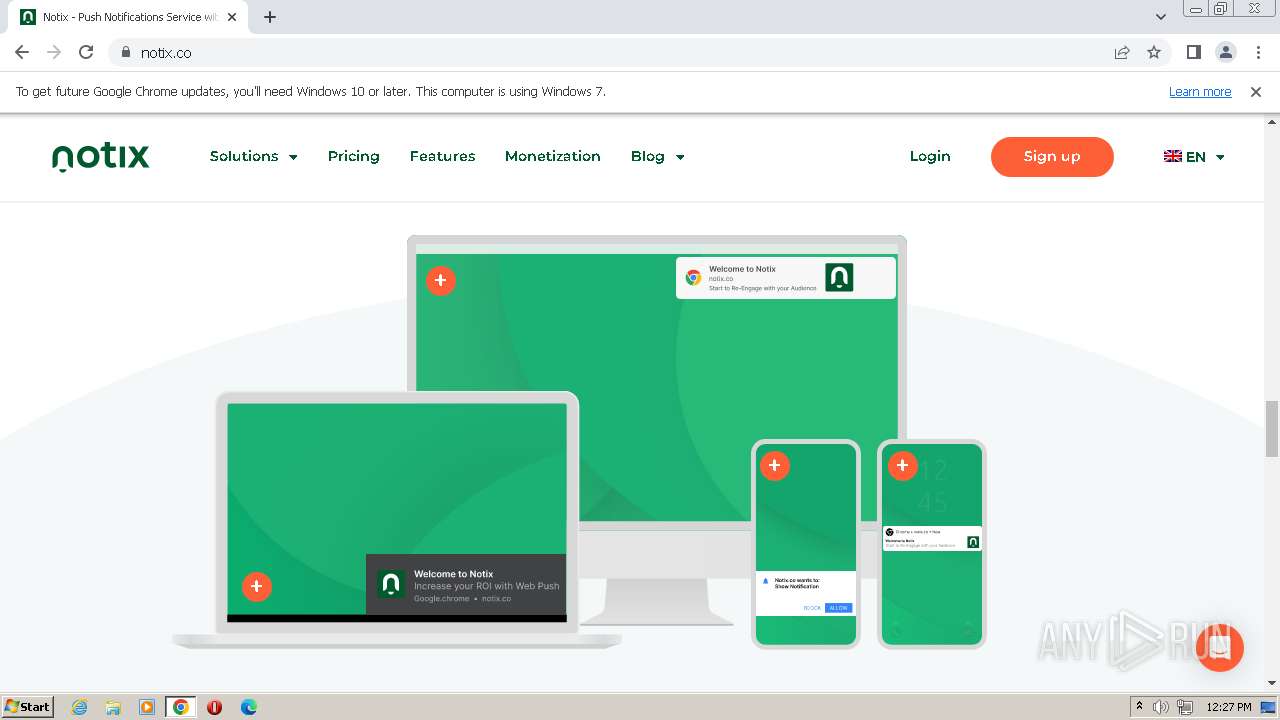
Task: Open the media player taskbar icon
Action: point(147,707)
